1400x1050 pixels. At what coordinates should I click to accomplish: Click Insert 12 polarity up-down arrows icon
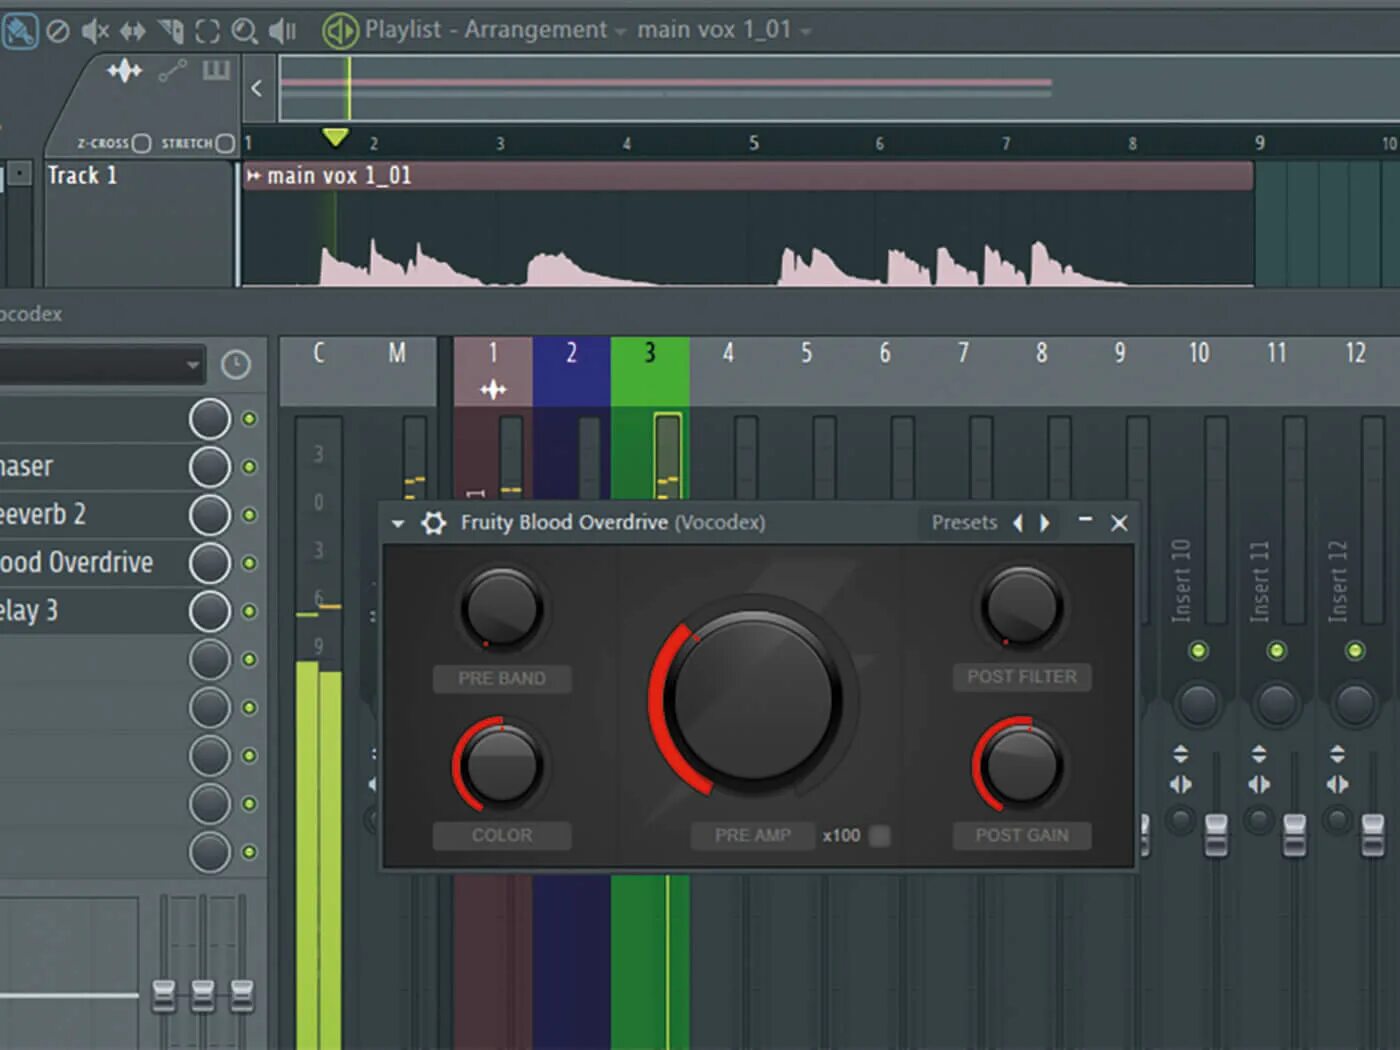coord(1337,753)
